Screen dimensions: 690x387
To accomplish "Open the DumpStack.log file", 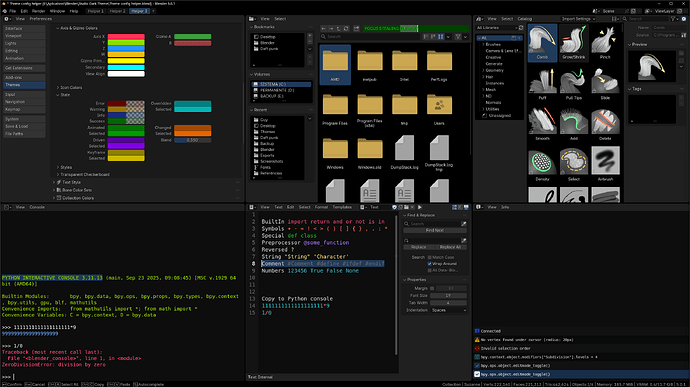I will tap(404, 152).
